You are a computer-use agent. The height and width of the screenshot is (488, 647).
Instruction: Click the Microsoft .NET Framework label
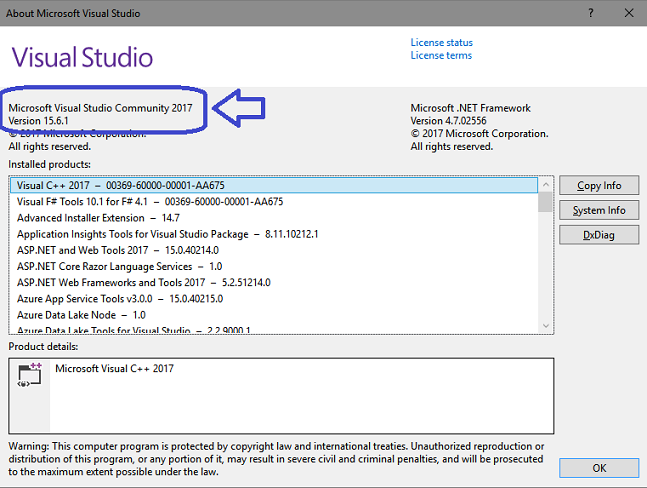pos(470,108)
